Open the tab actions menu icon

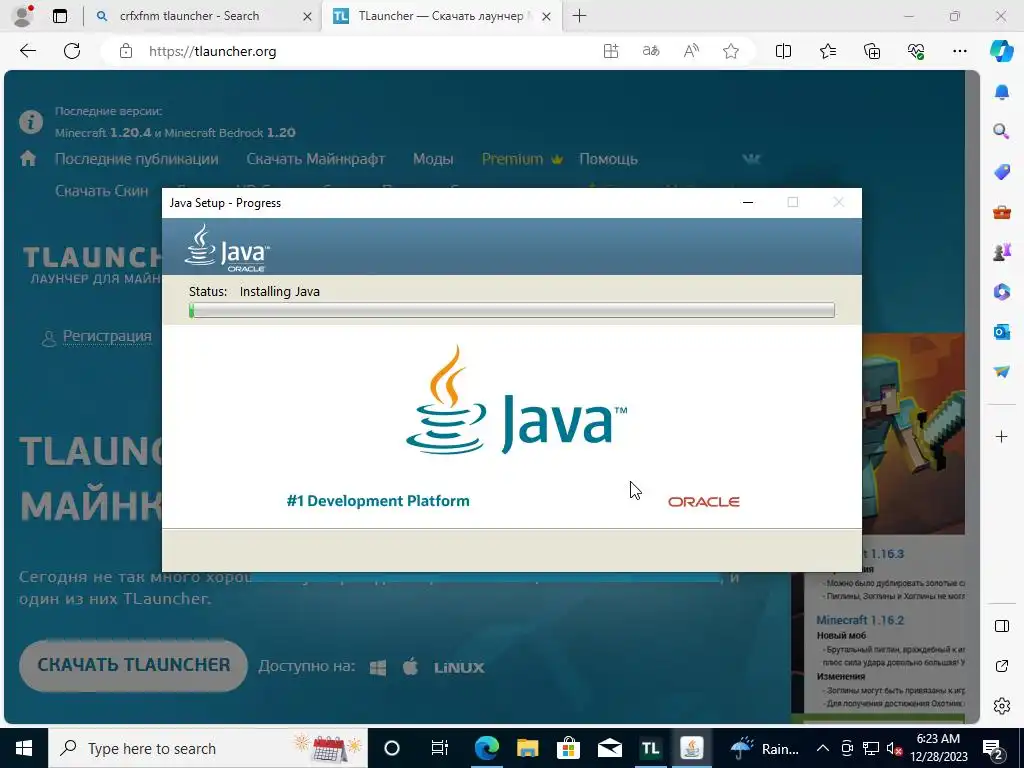tap(60, 16)
